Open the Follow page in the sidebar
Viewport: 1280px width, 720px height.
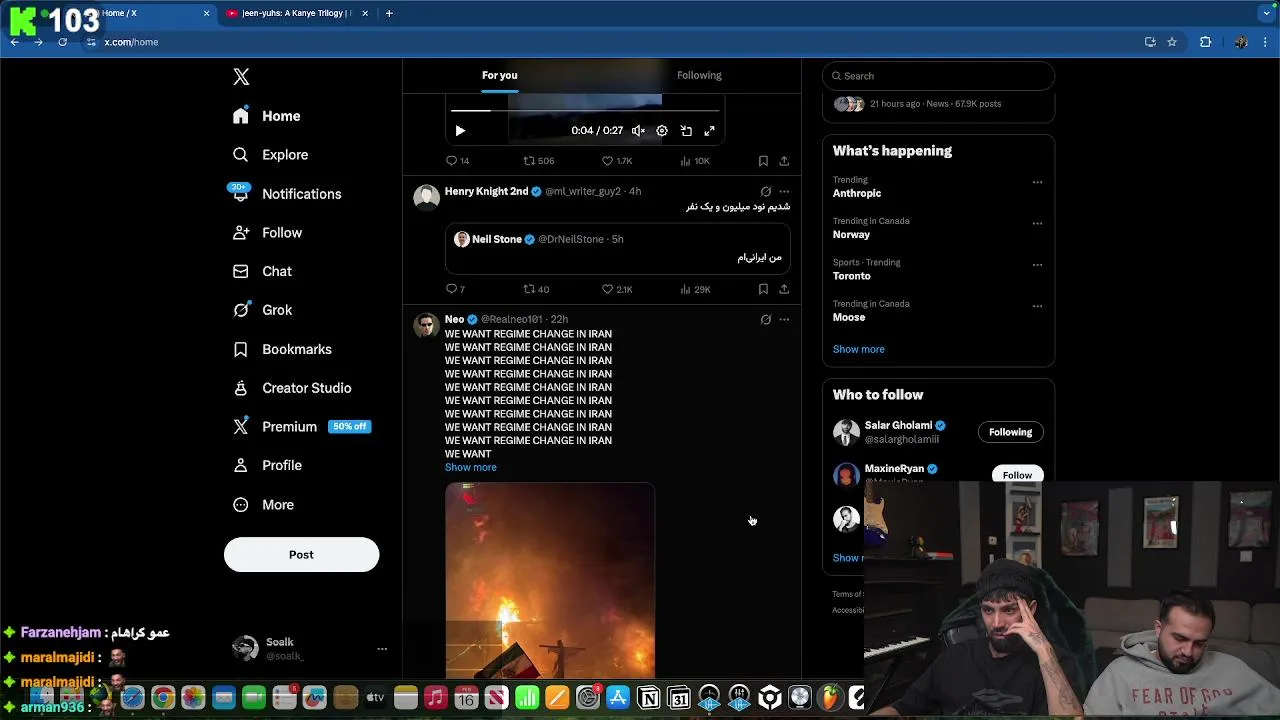(267, 233)
